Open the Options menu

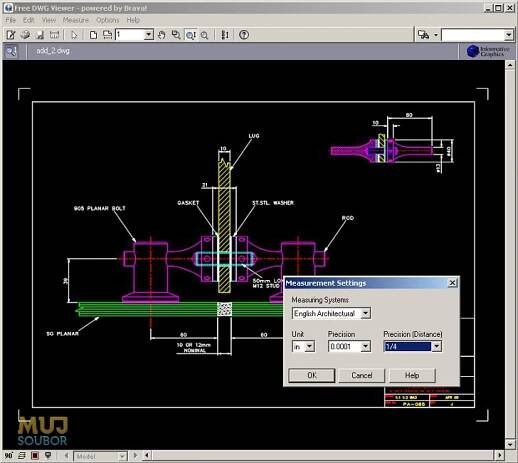tap(107, 20)
